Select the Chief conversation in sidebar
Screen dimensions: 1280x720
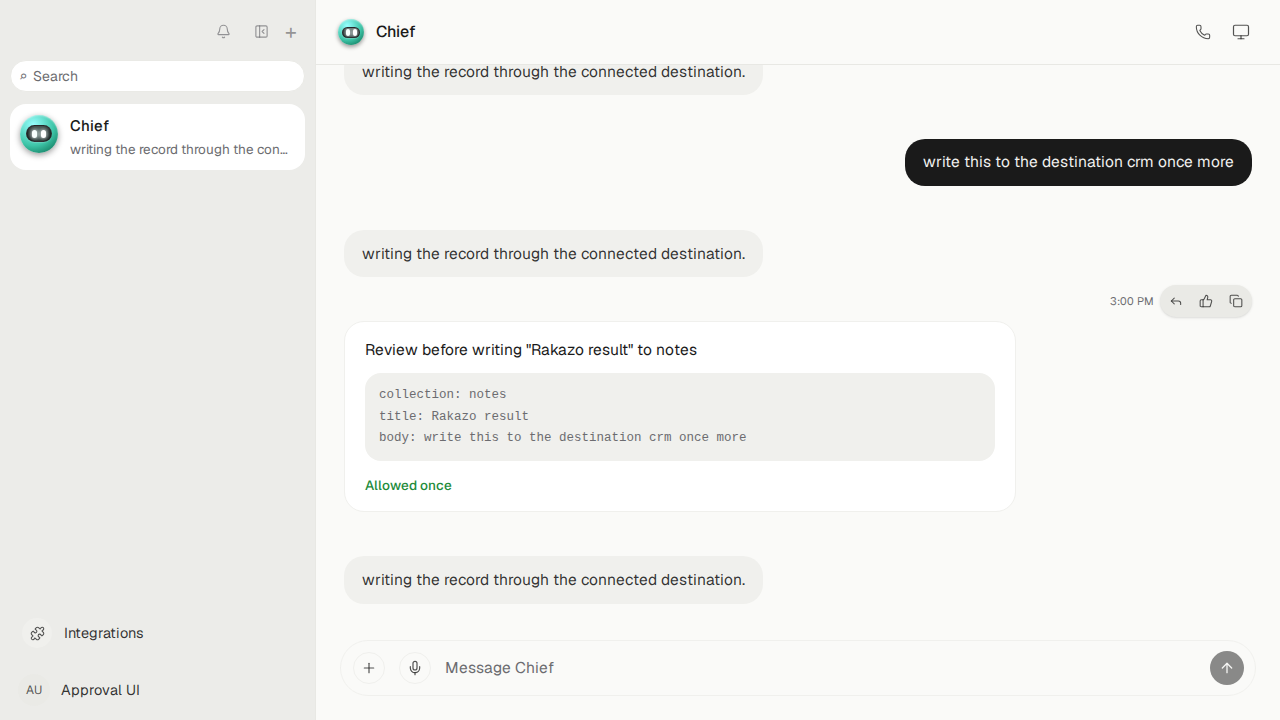pos(158,137)
